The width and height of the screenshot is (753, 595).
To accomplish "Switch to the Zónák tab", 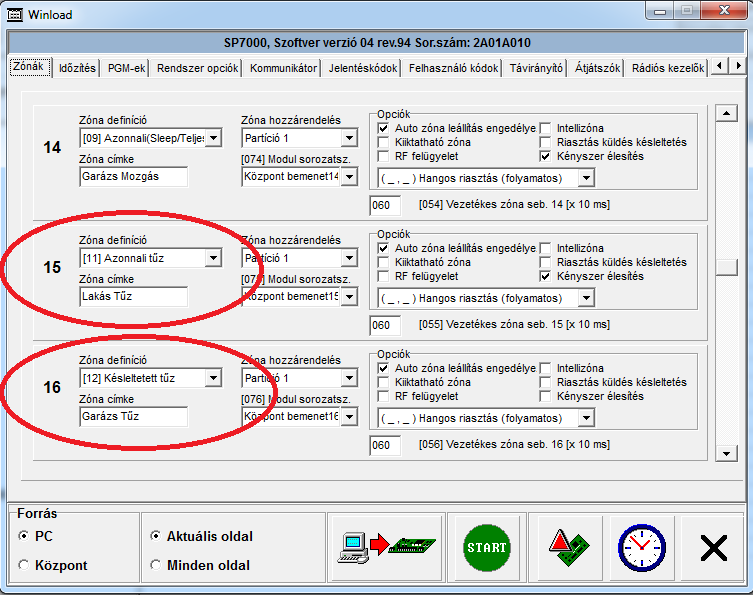I will 29,67.
